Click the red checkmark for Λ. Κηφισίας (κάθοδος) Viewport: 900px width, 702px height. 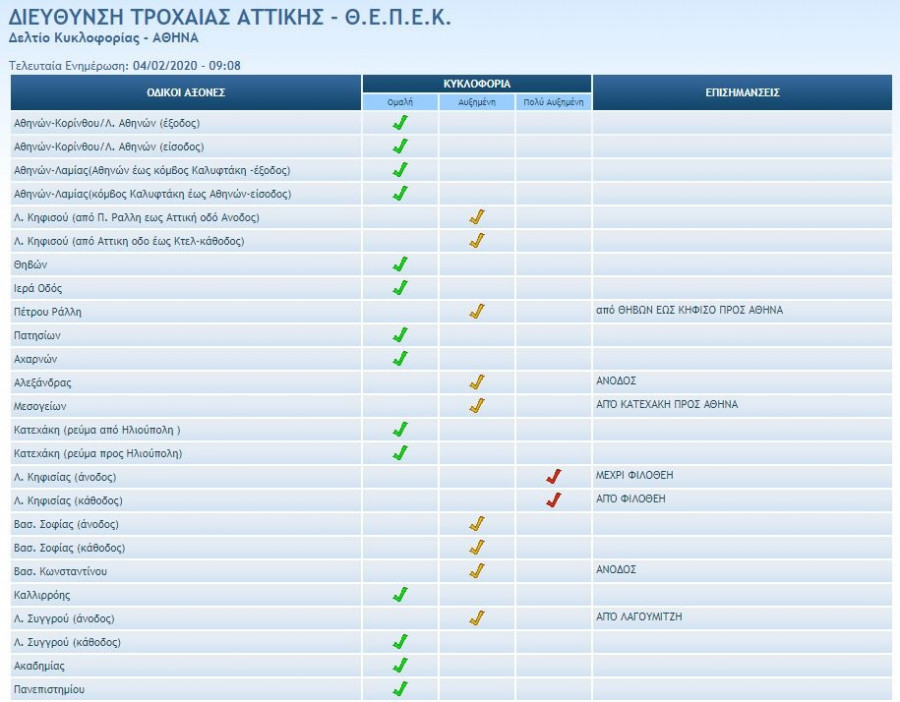(x=553, y=499)
